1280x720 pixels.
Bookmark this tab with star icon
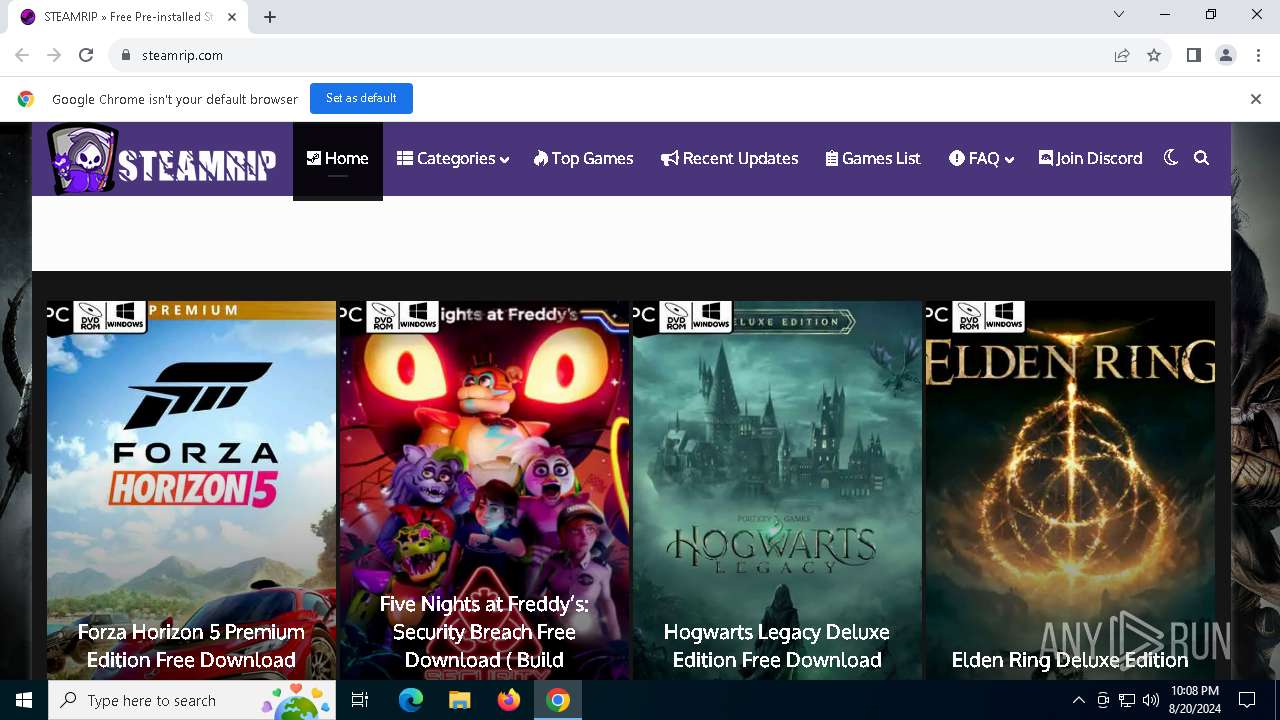point(1154,55)
